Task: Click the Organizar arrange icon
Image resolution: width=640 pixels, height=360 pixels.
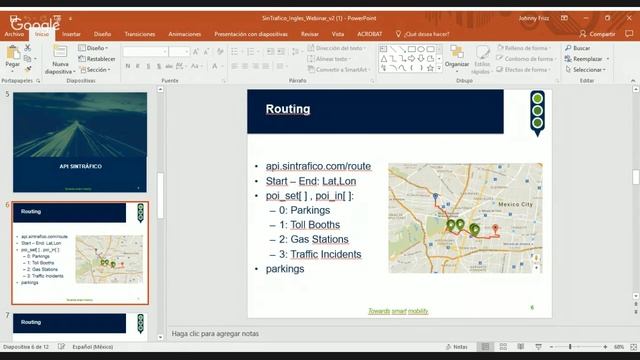Action: pos(457,52)
